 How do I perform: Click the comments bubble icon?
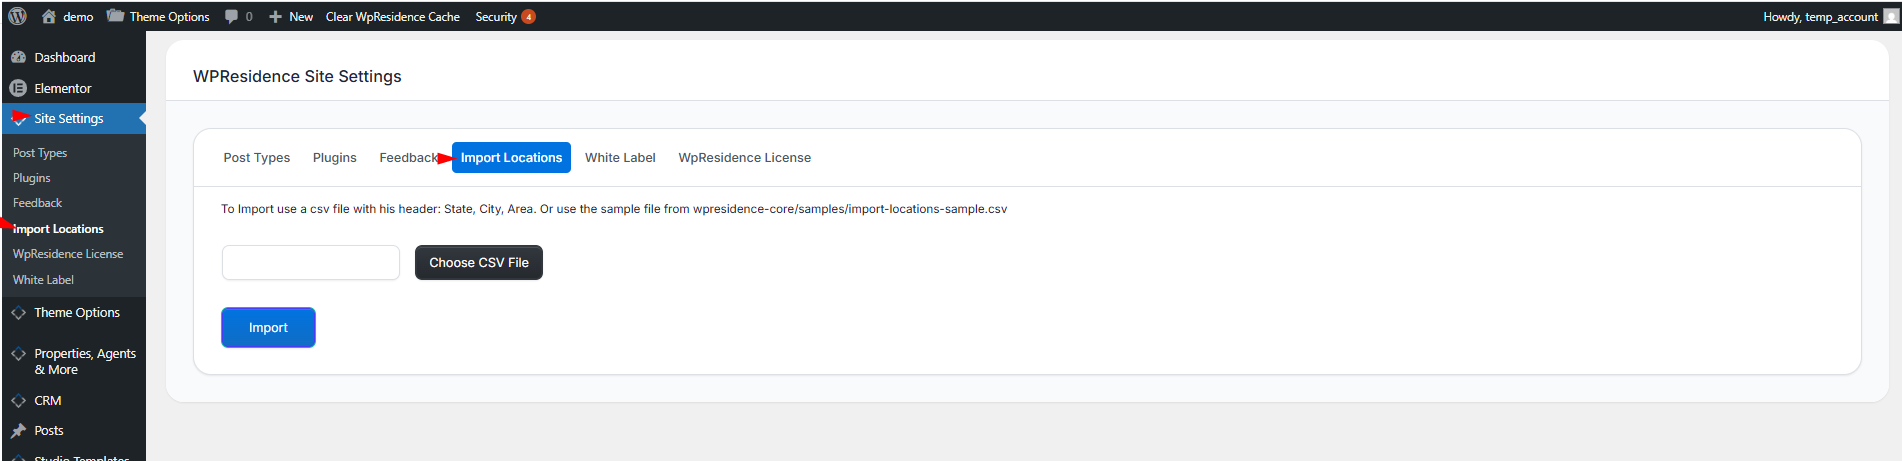click(x=232, y=16)
